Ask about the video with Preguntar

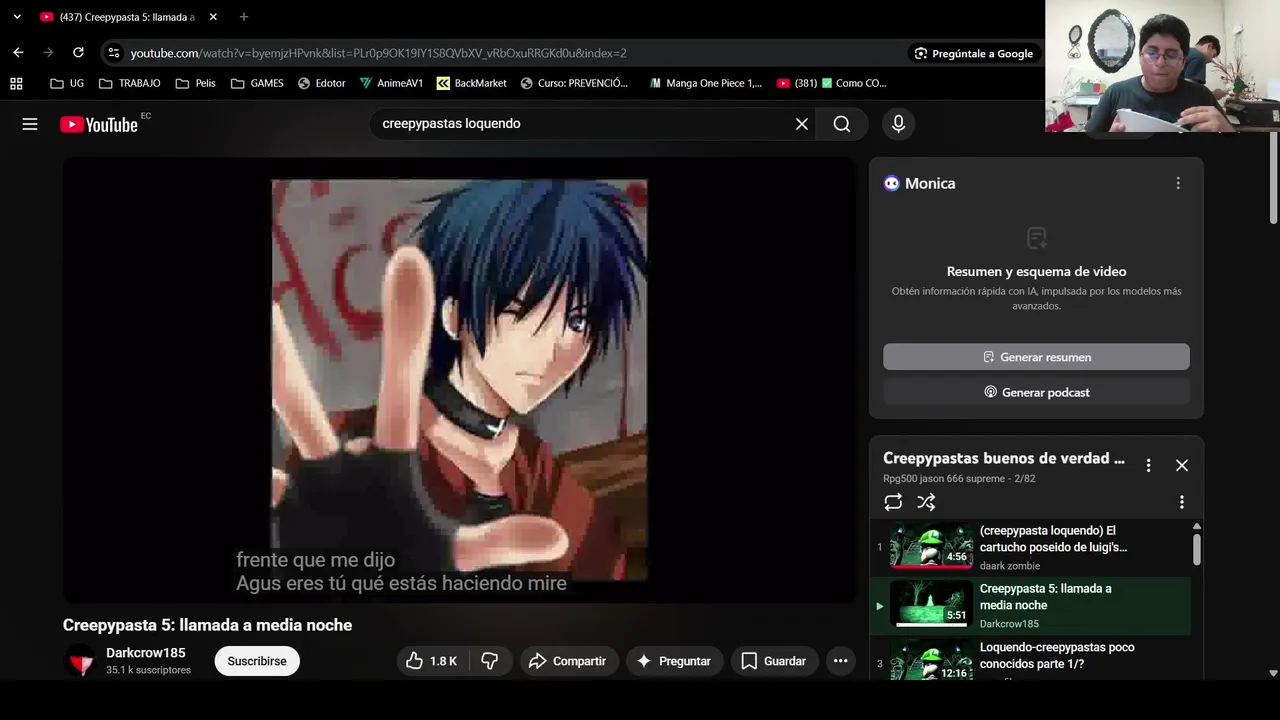(x=674, y=661)
